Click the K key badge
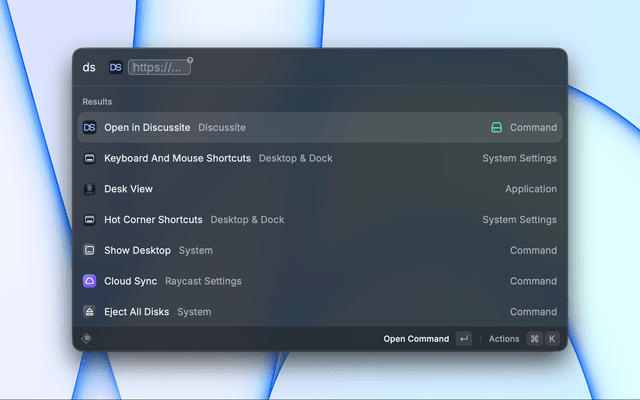Viewport: 640px width, 400px height. 552,339
